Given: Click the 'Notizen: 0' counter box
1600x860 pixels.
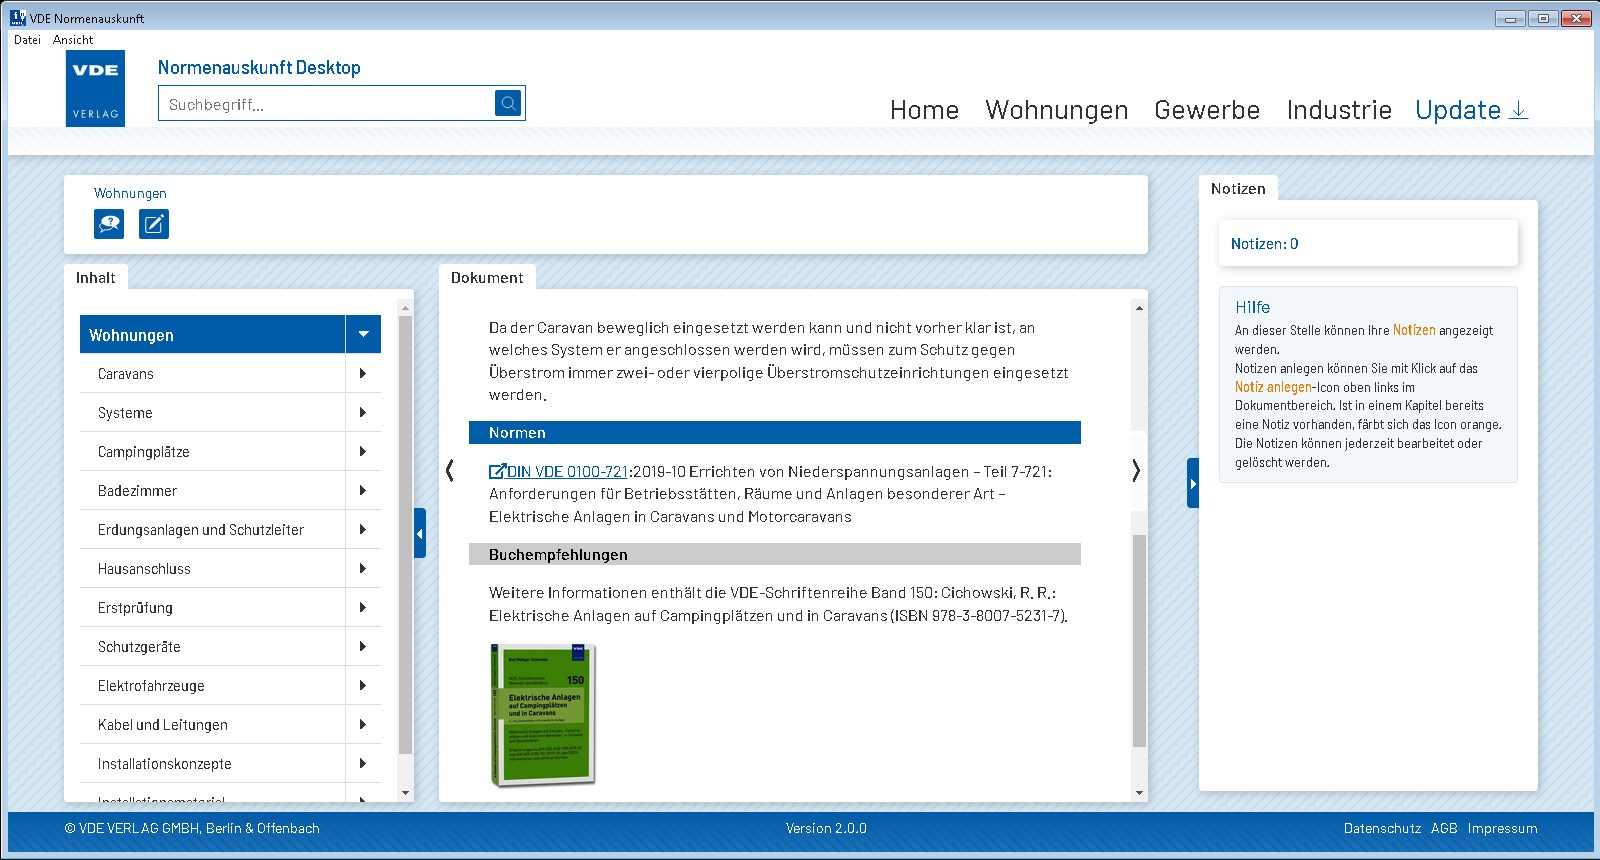Looking at the screenshot, I should coord(1368,243).
